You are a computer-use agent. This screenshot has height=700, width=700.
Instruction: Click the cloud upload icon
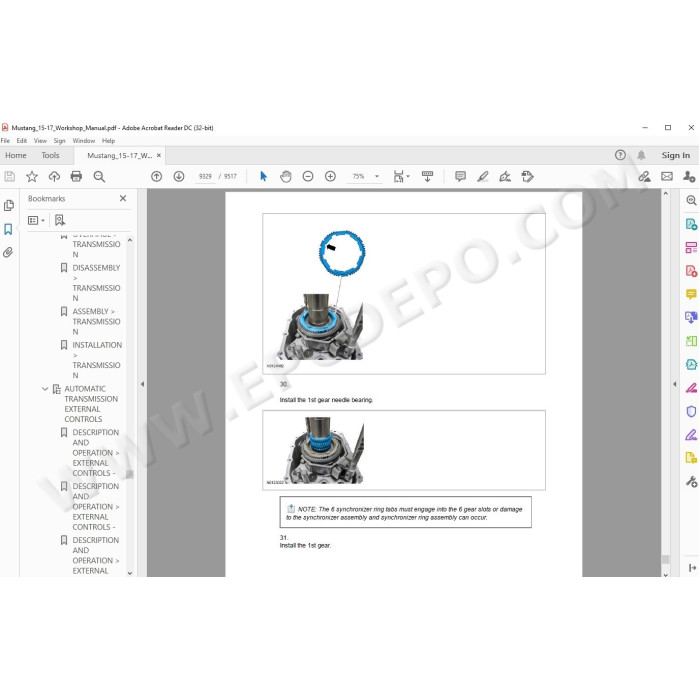[x=54, y=176]
